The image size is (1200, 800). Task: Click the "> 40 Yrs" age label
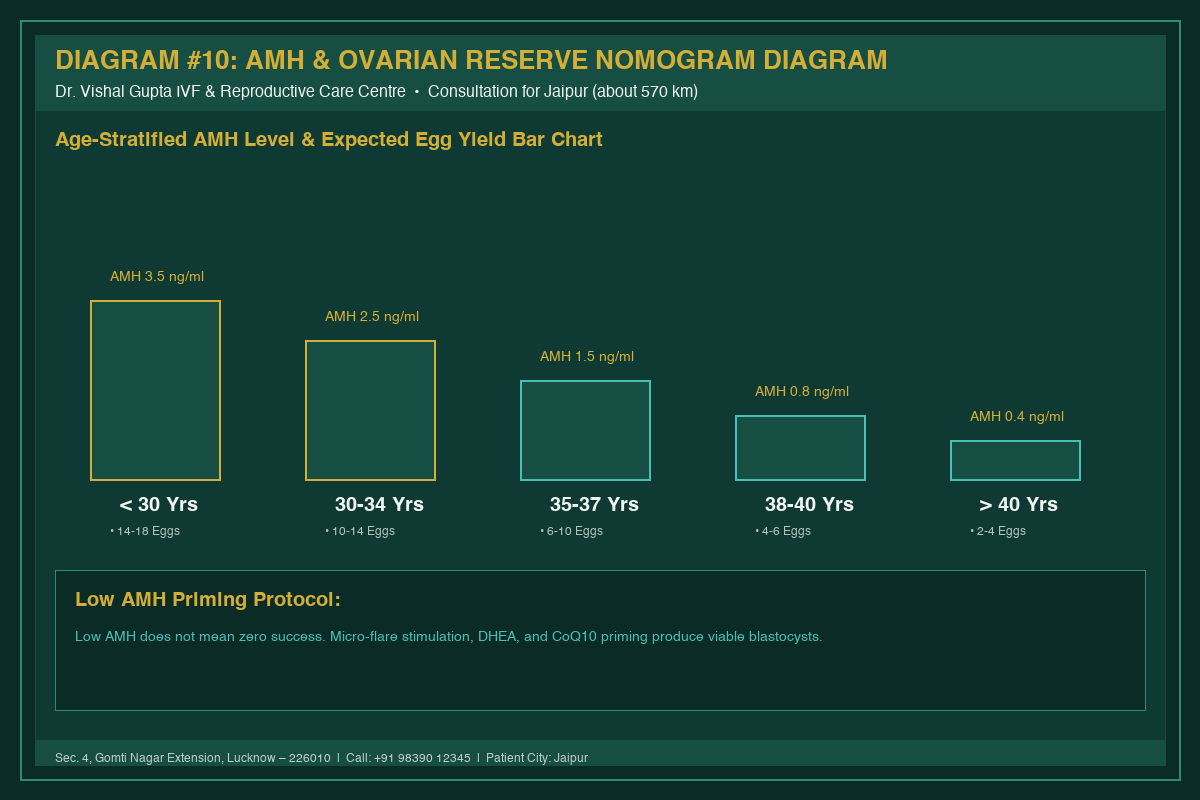[1018, 505]
